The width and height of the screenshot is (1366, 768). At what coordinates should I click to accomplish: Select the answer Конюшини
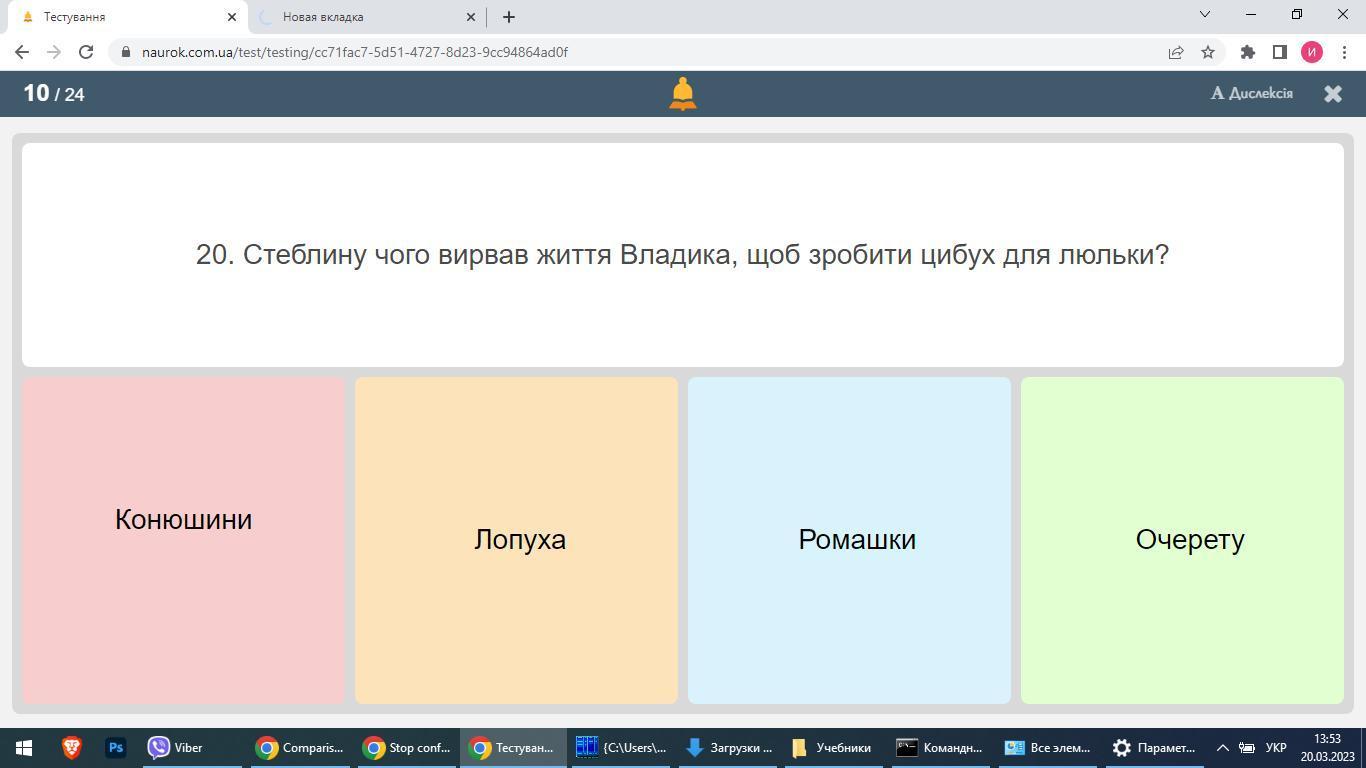coord(183,540)
